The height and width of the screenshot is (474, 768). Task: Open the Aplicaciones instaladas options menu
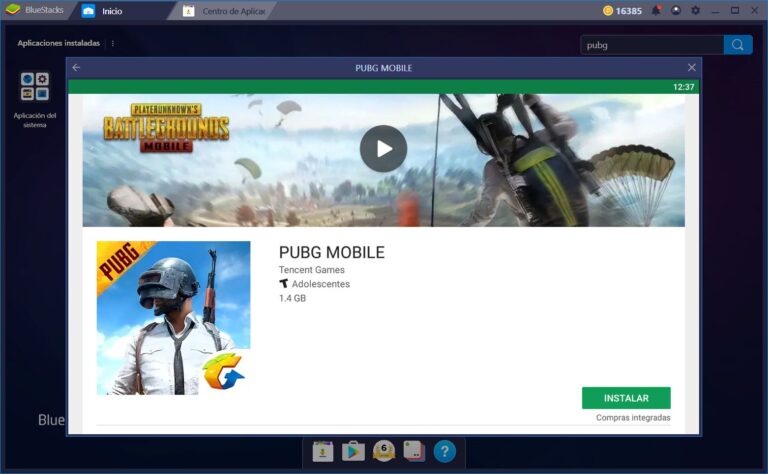coord(113,44)
